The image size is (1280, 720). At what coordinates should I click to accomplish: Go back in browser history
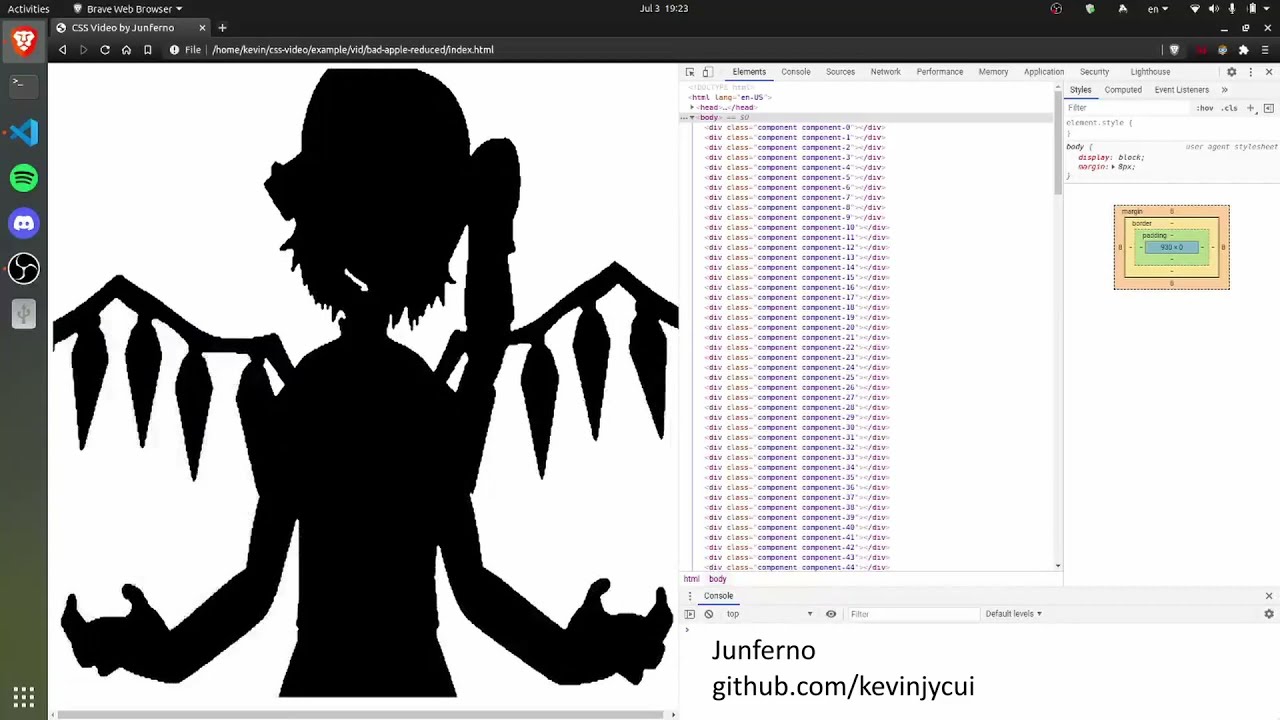point(62,50)
